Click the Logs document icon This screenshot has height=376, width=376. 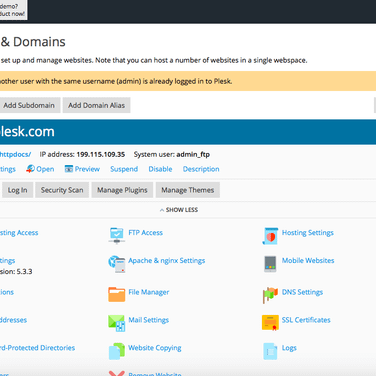(270, 351)
